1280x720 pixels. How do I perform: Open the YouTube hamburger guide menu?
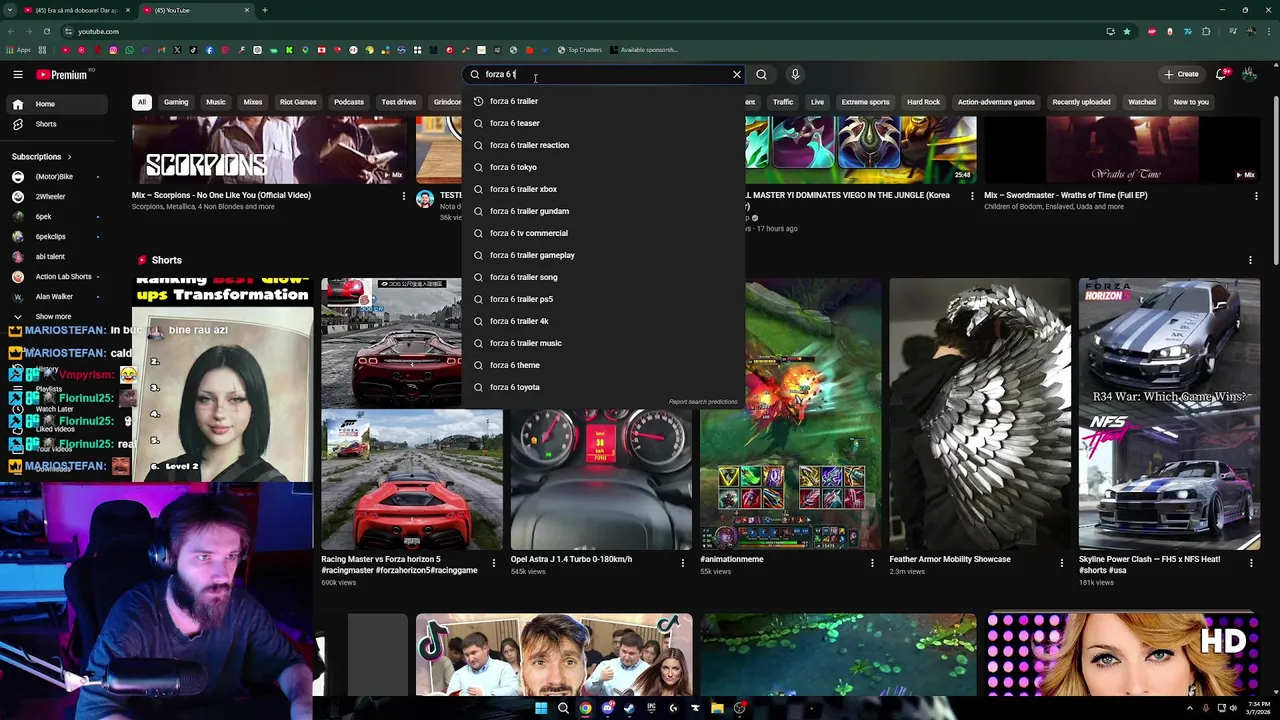click(18, 74)
